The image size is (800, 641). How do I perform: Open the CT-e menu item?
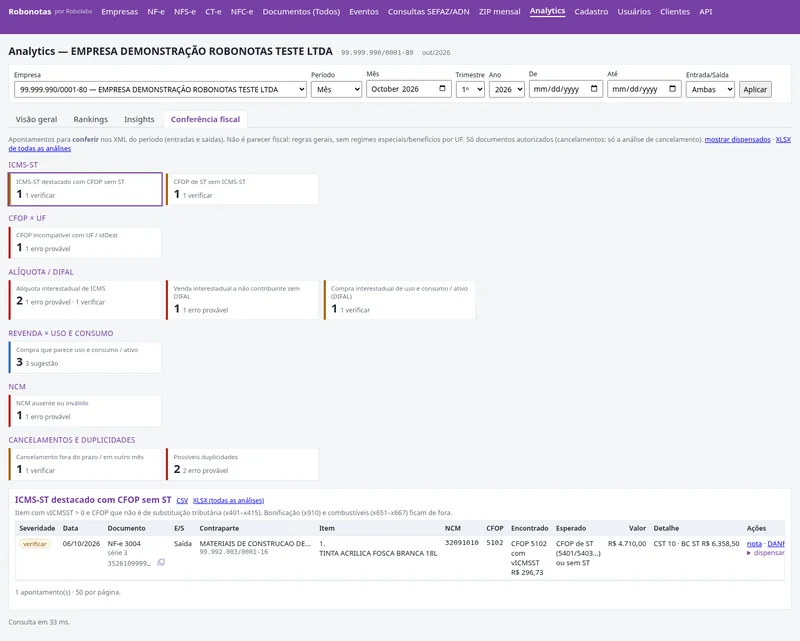tap(213, 12)
